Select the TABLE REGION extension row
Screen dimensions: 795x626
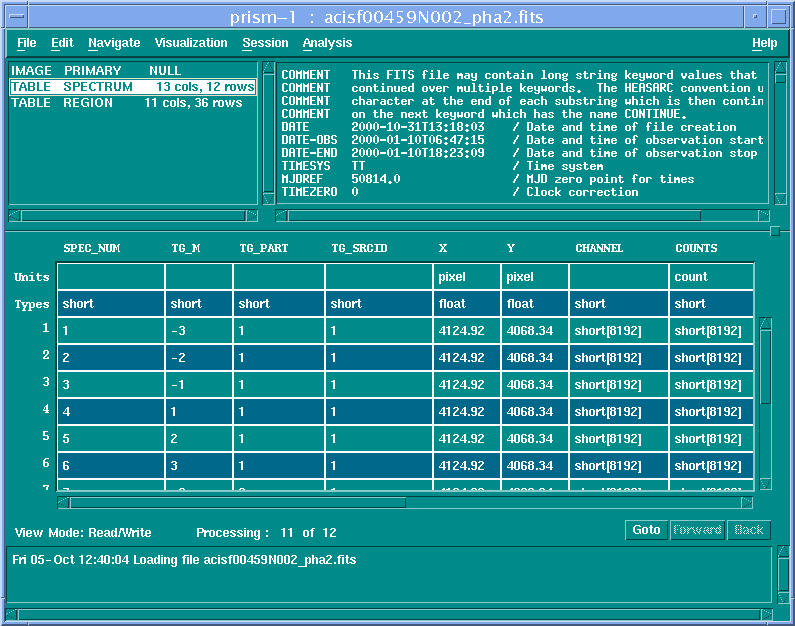pyautogui.click(x=133, y=103)
